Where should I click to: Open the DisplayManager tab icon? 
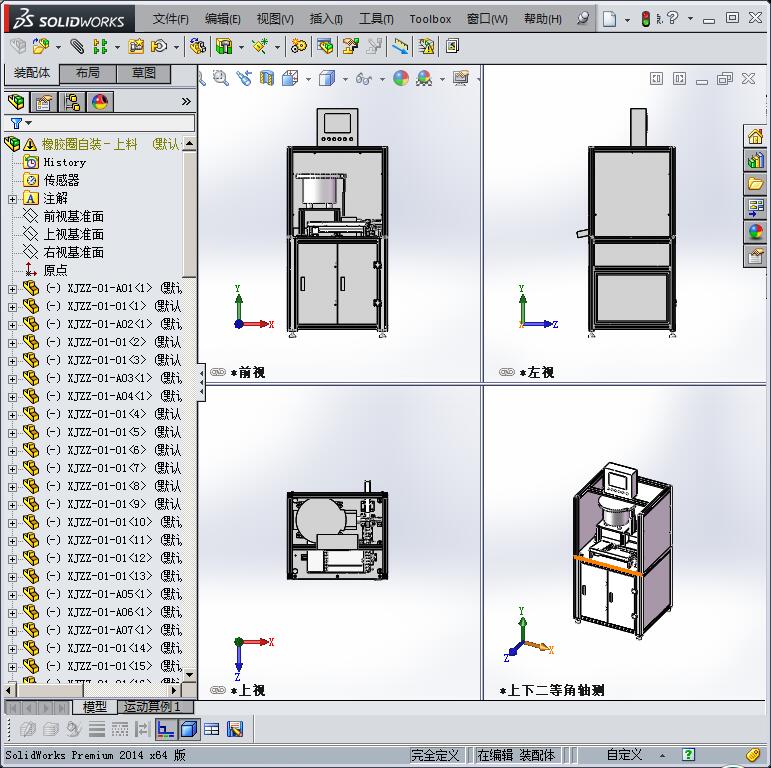pos(100,102)
